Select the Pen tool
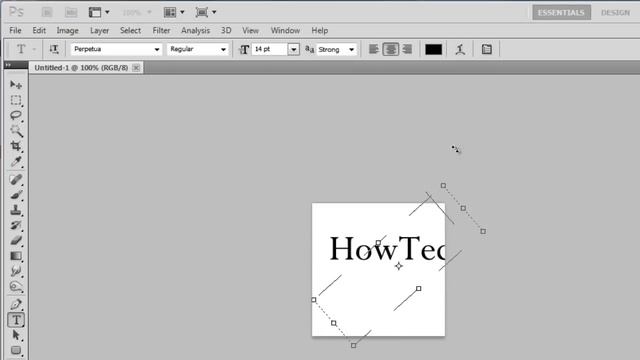Screen dimensions: 640x360 pos(16,304)
